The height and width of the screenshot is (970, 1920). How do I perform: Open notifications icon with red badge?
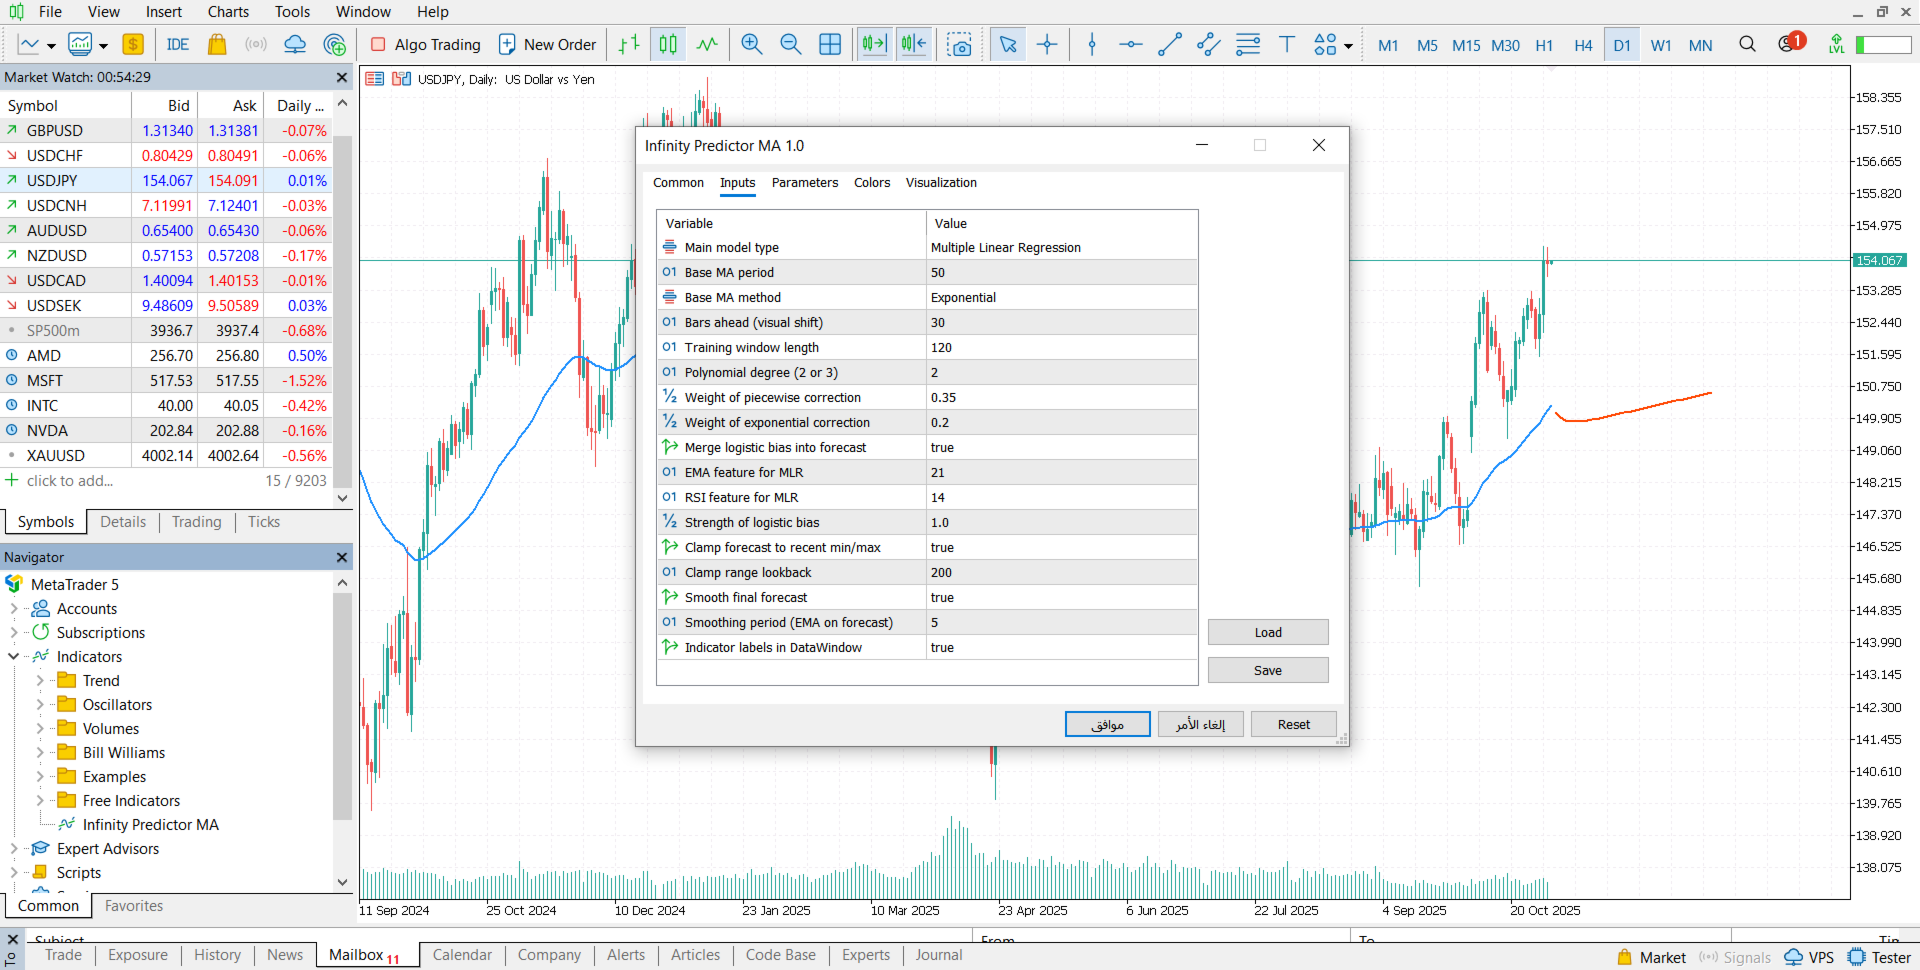pyautogui.click(x=1790, y=44)
